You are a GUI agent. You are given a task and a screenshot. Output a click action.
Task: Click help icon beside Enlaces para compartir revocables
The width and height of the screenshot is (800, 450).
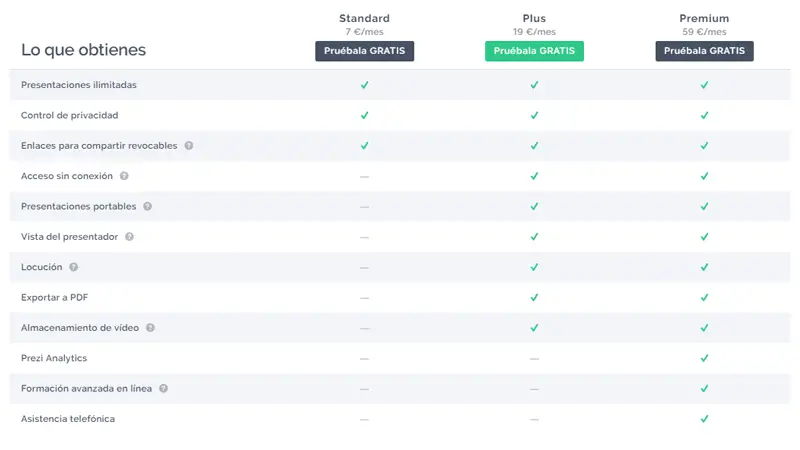[189, 145]
